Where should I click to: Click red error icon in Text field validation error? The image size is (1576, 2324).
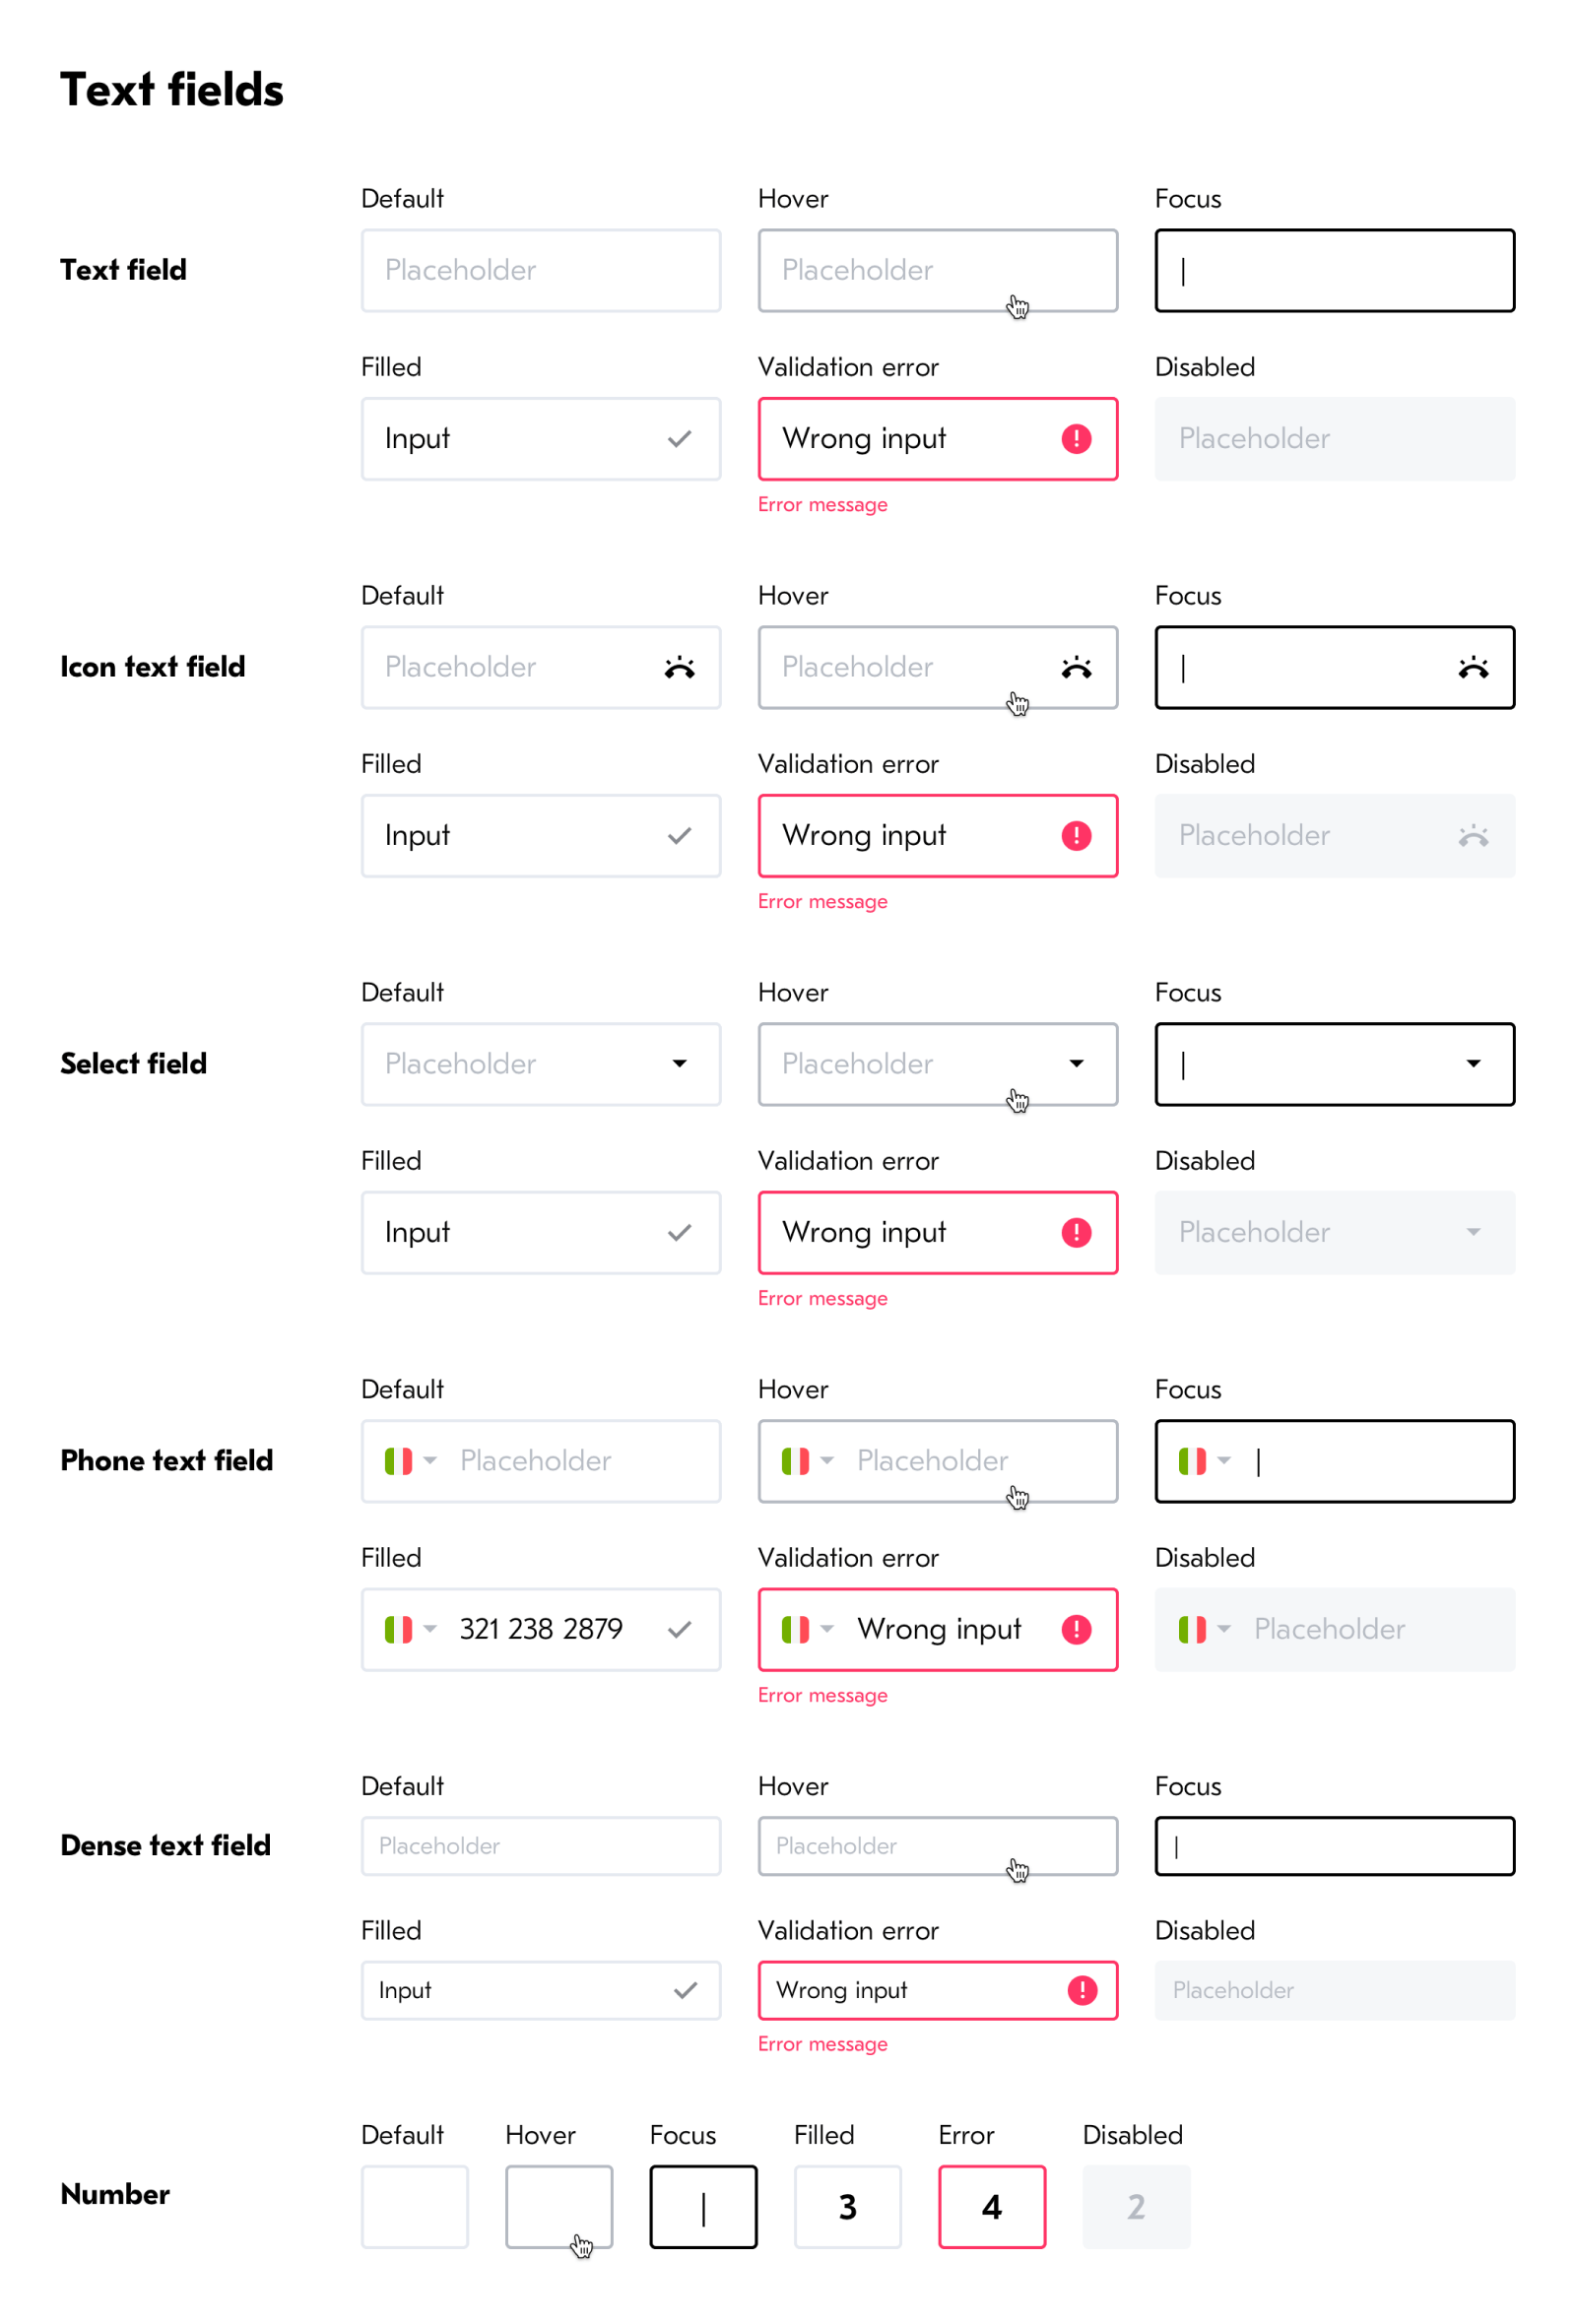[x=1076, y=439]
